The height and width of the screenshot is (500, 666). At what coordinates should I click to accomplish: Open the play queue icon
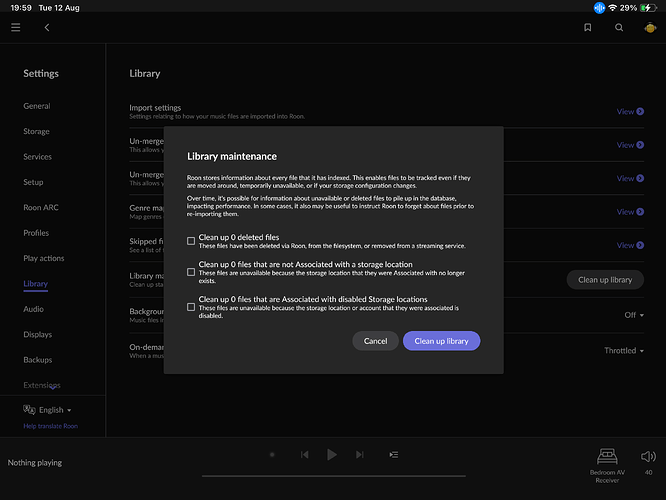[394, 455]
